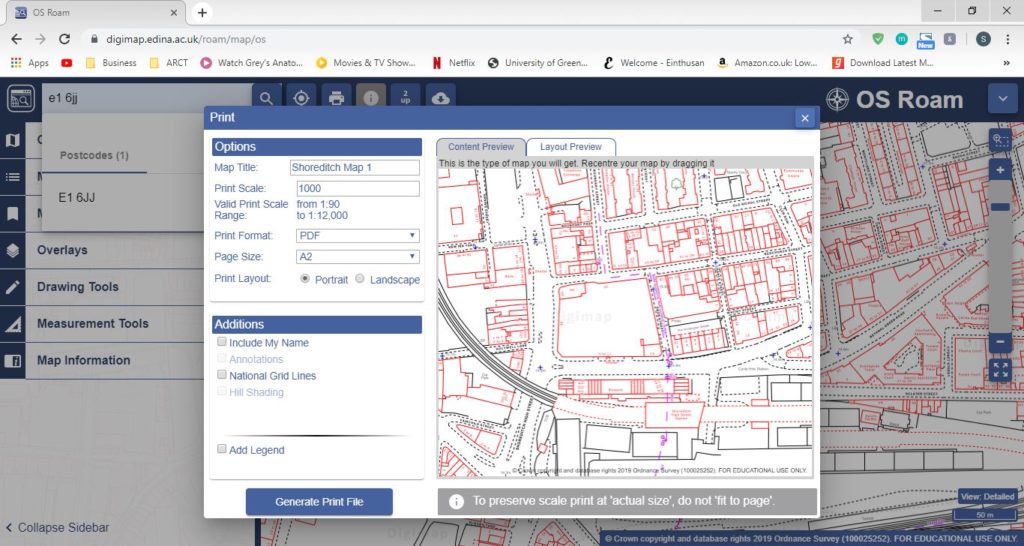Open the Business bookmarks folder
The height and width of the screenshot is (546, 1024).
point(110,63)
